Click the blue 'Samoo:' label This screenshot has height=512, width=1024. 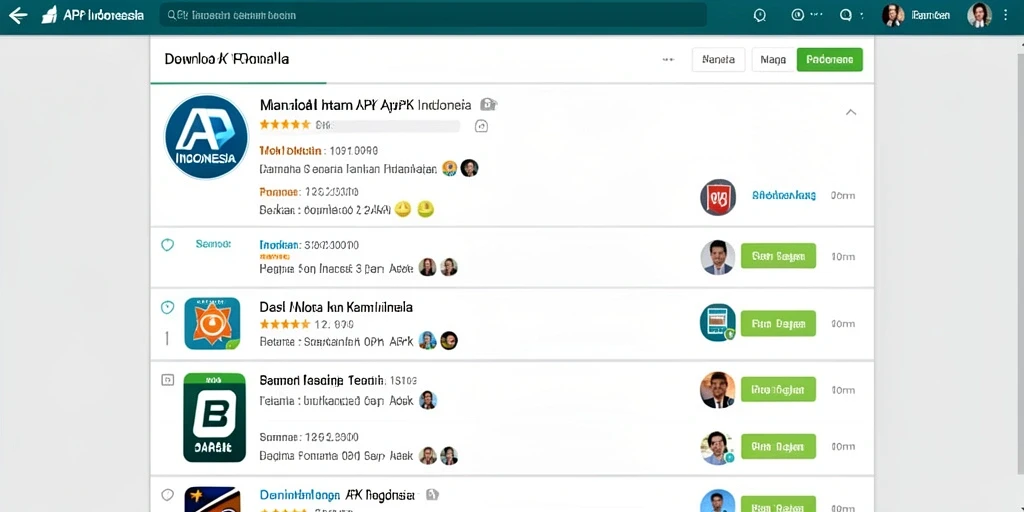(213, 244)
